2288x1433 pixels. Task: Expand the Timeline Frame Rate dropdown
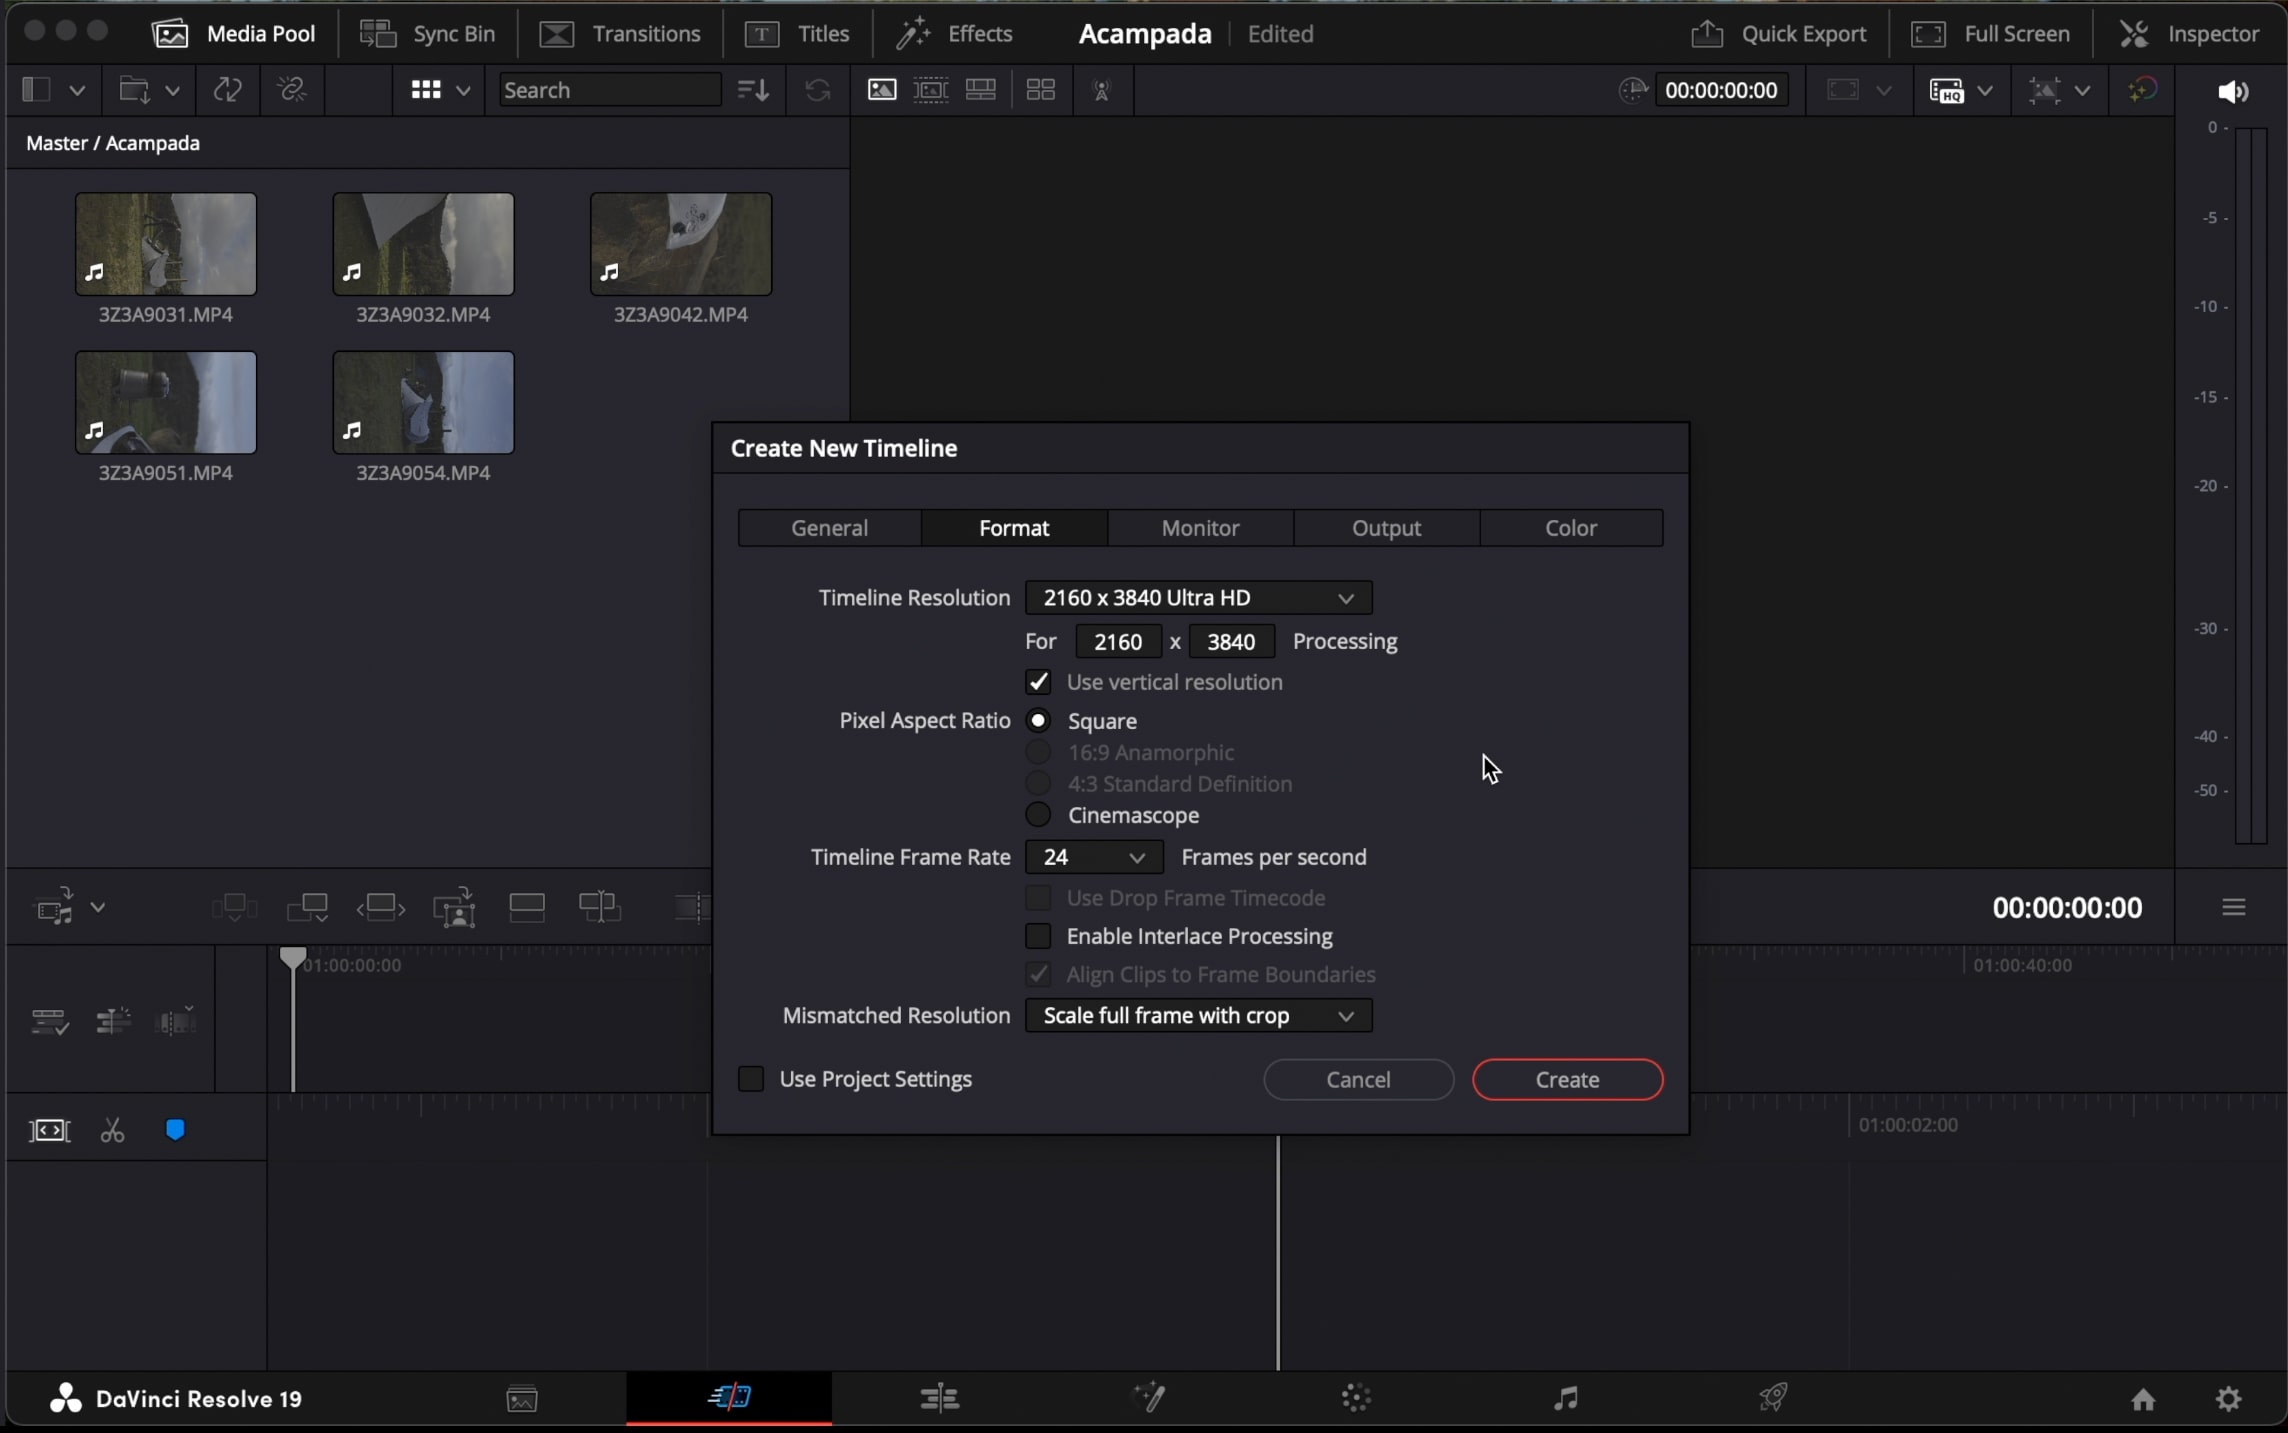[1093, 857]
